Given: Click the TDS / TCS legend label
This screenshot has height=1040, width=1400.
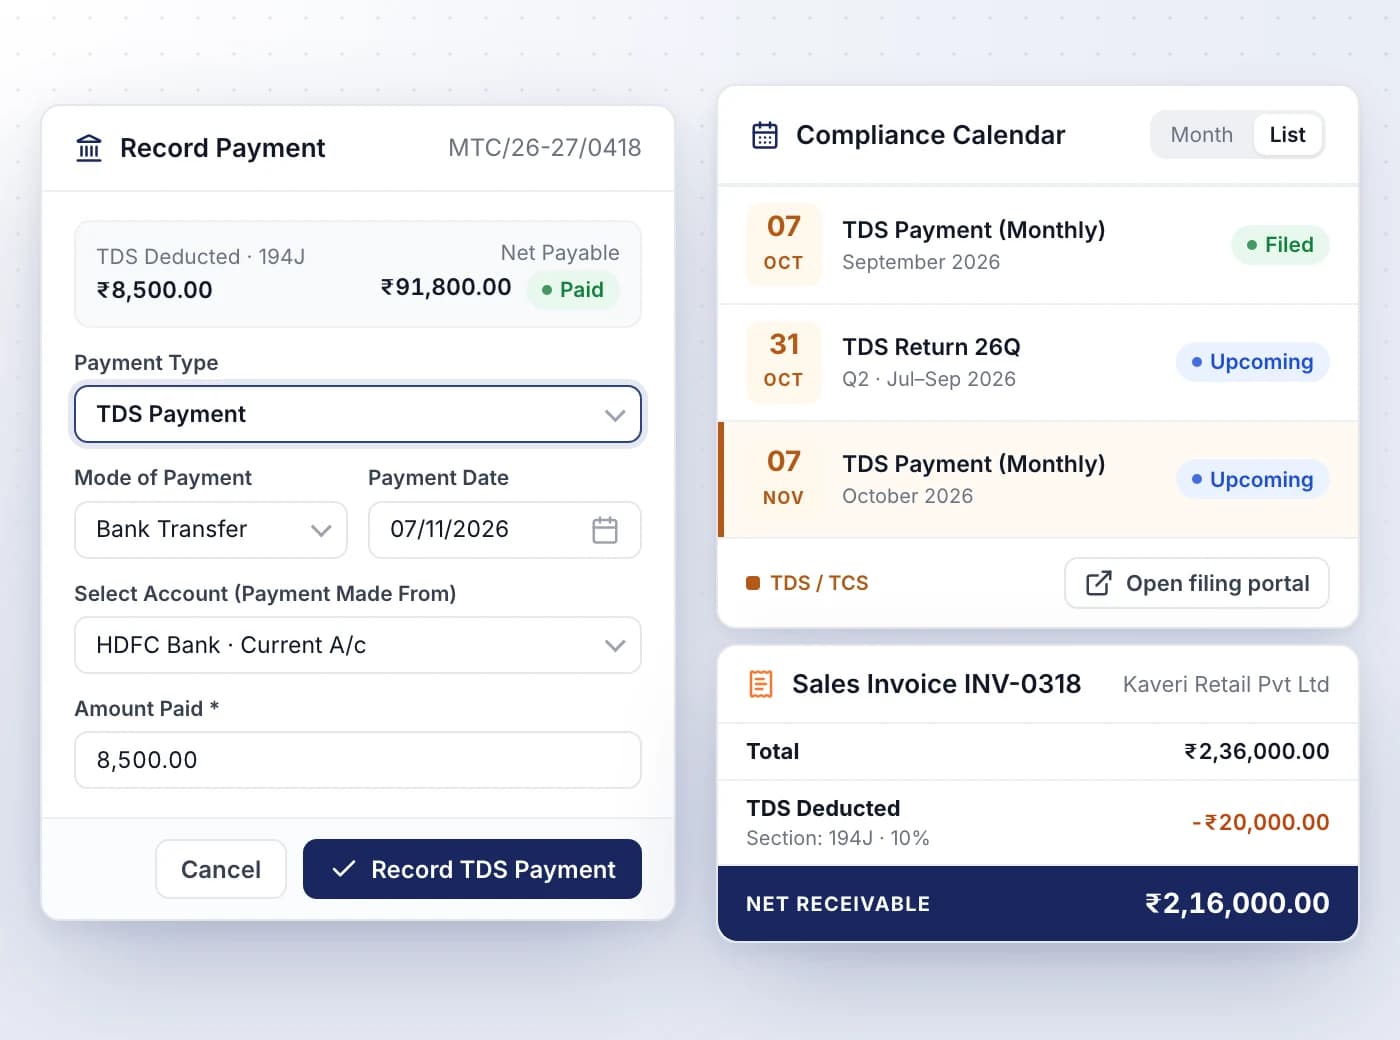Looking at the screenshot, I should click(x=819, y=583).
